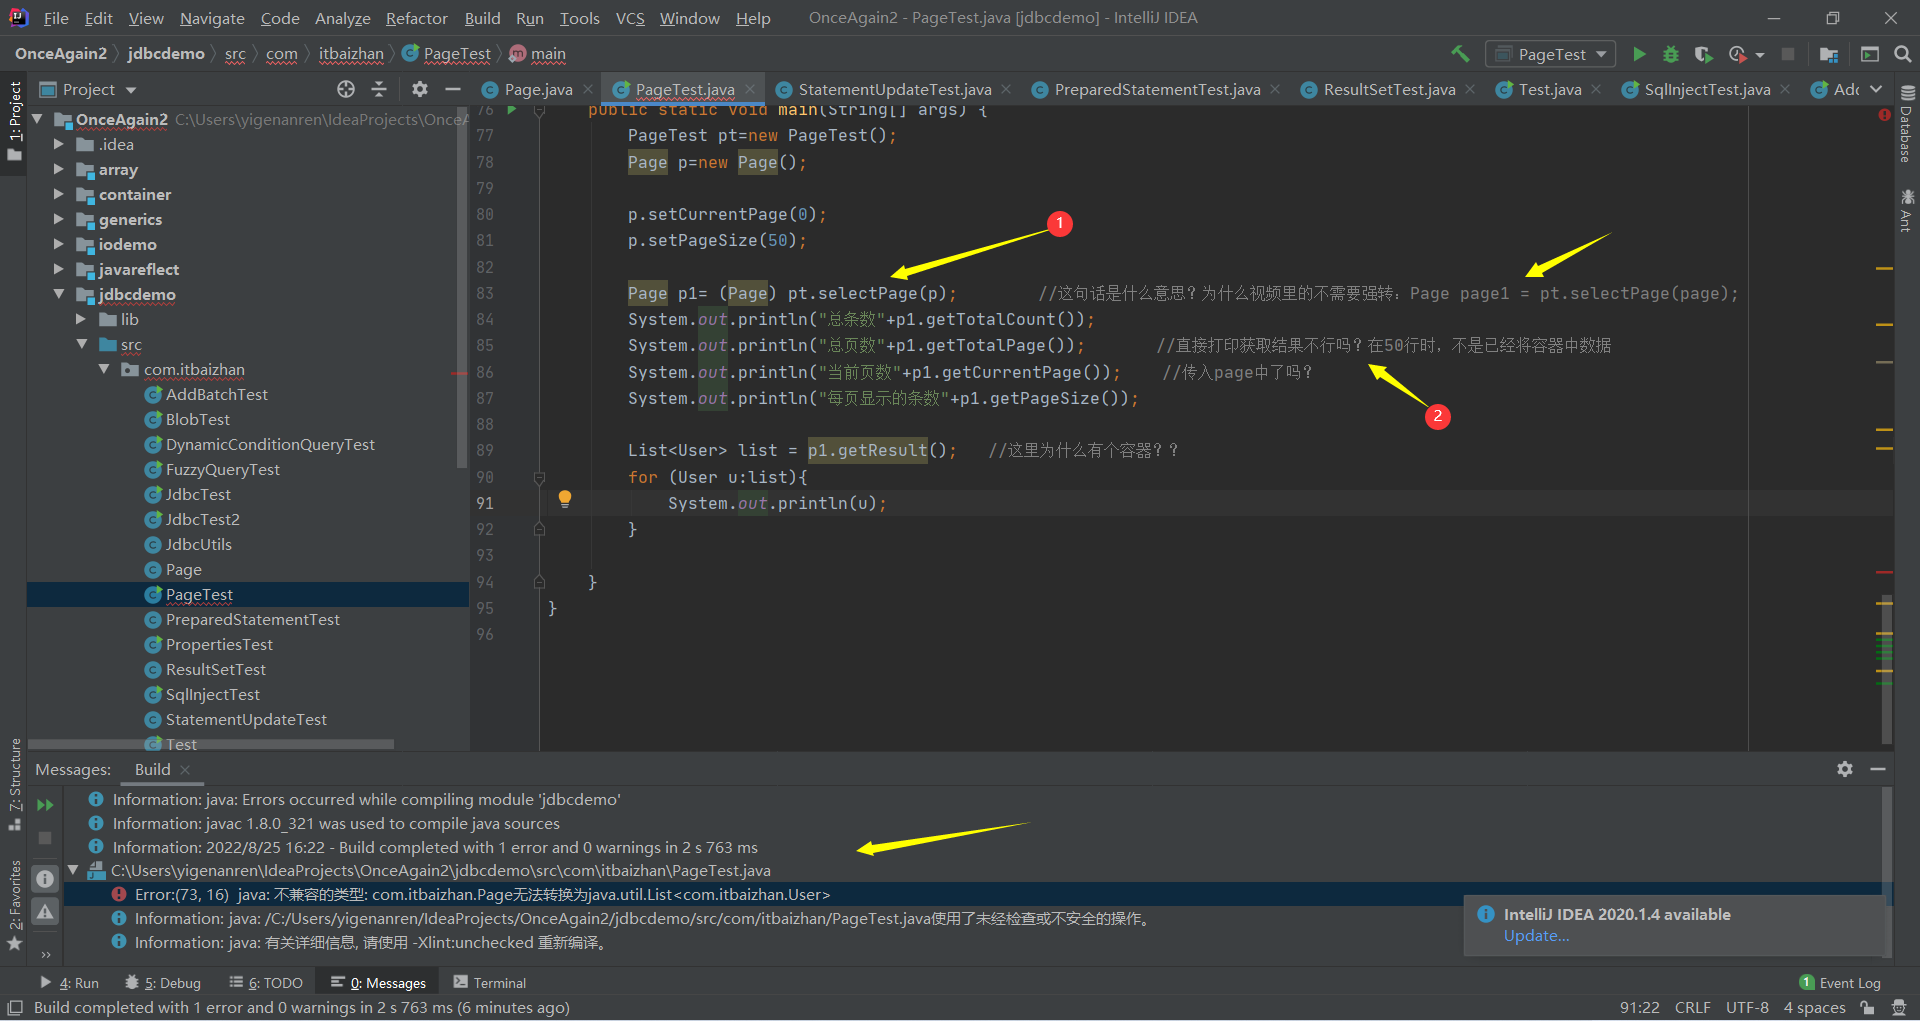Open the VCS menu
Viewport: 1920px width, 1021px height.
pos(630,18)
